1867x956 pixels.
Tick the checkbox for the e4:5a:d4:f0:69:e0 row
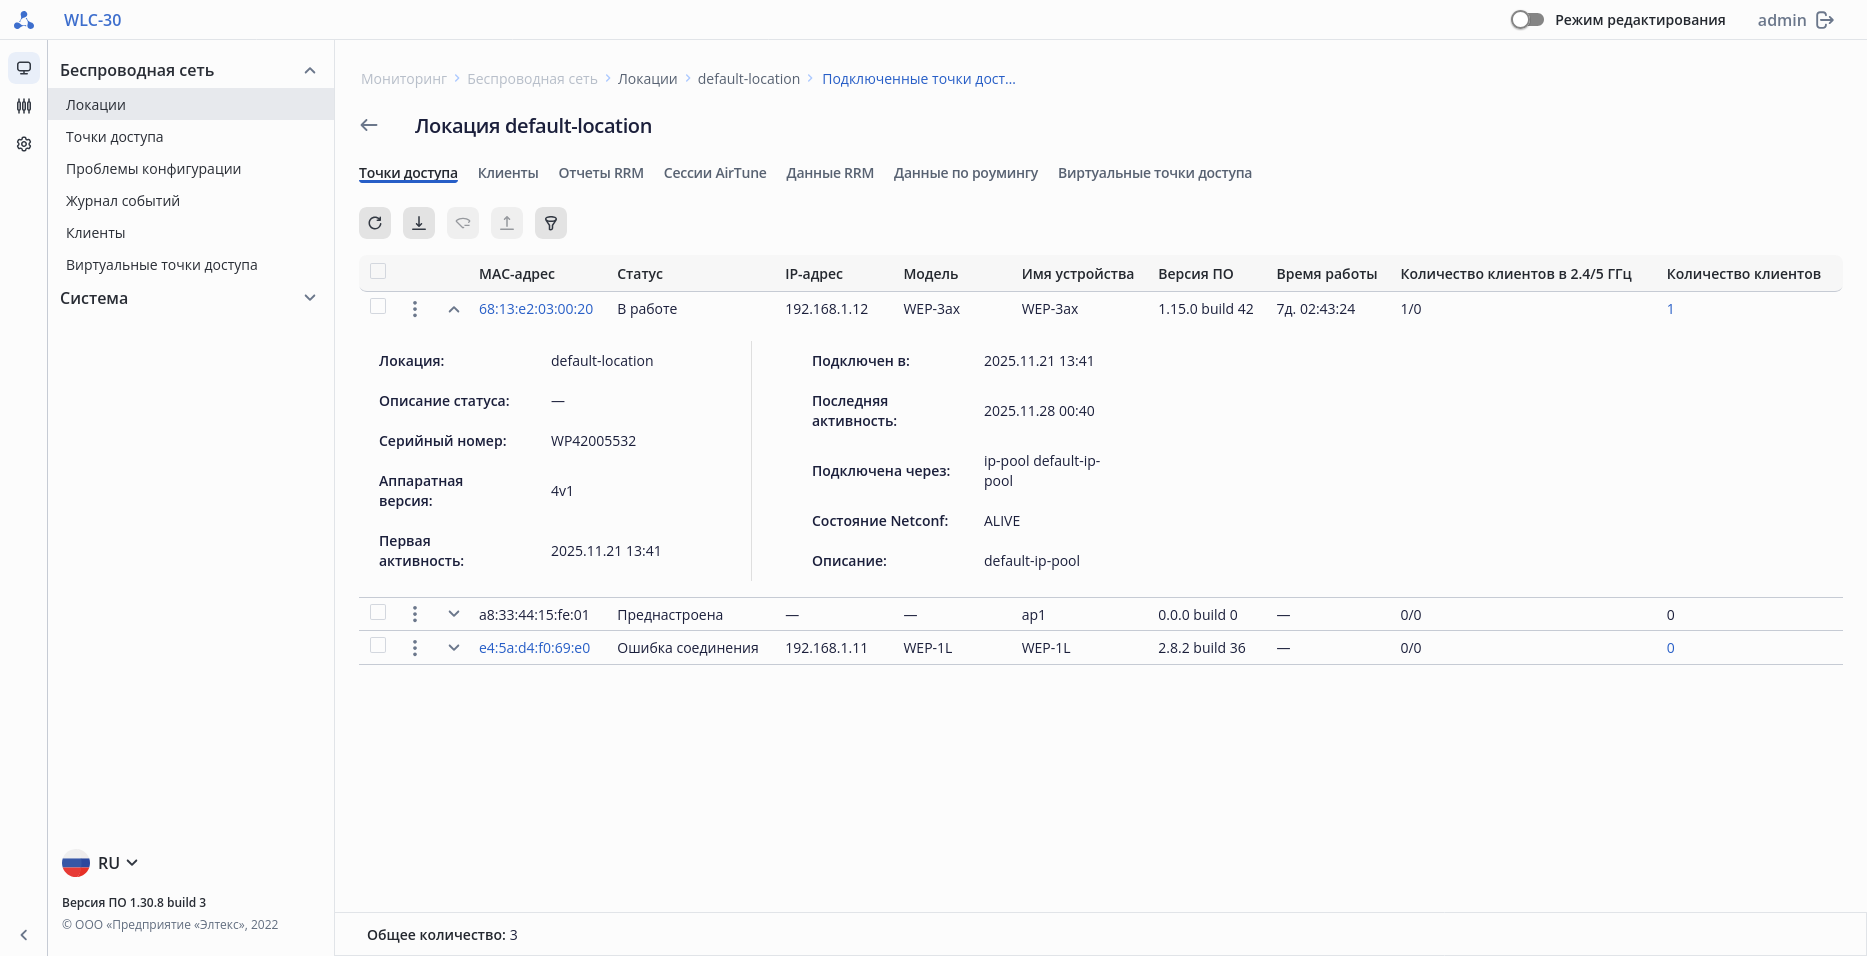378,646
